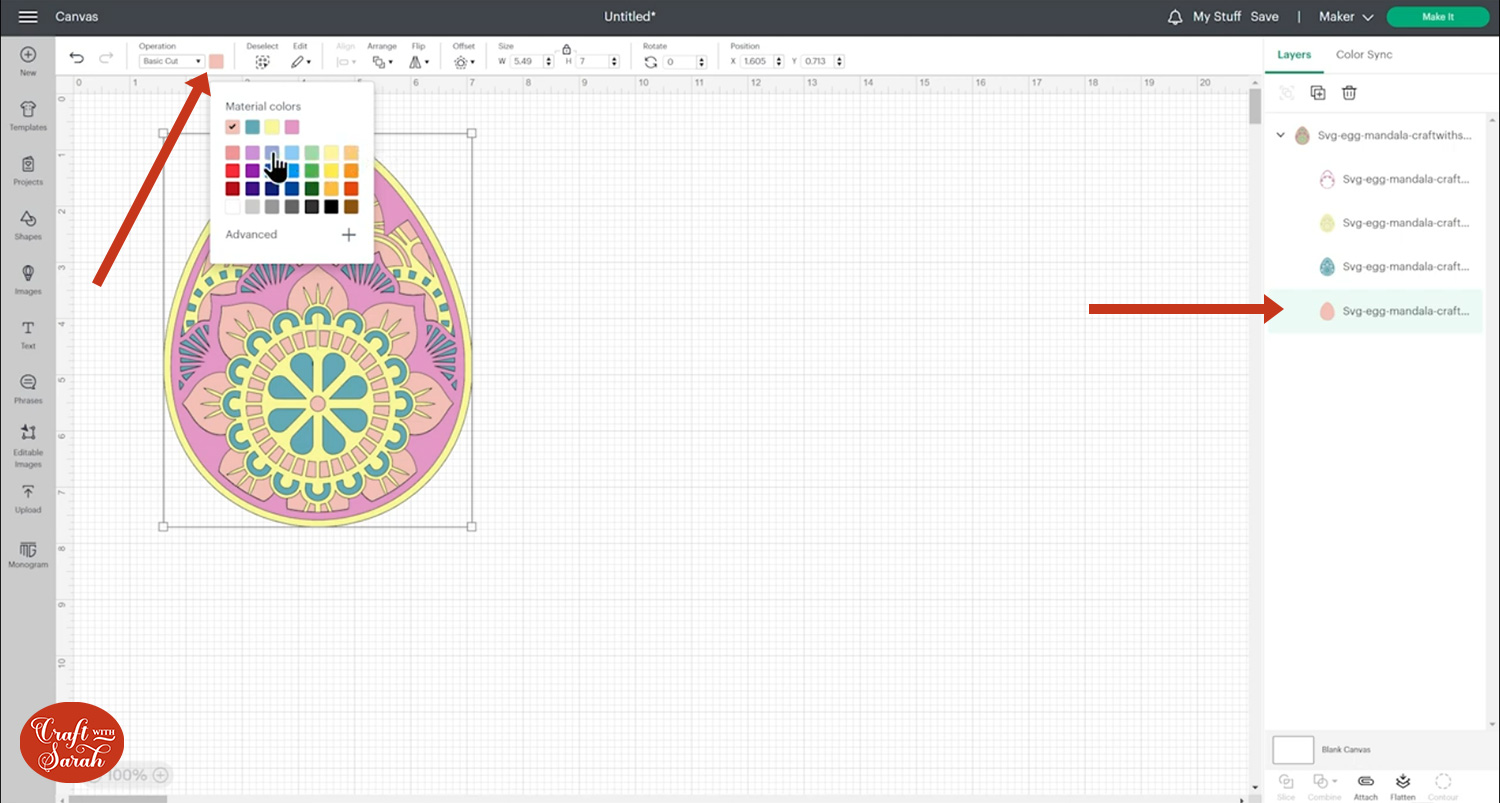Click the Flatten tool
Image resolution: width=1500 pixels, height=803 pixels.
pos(1403,786)
